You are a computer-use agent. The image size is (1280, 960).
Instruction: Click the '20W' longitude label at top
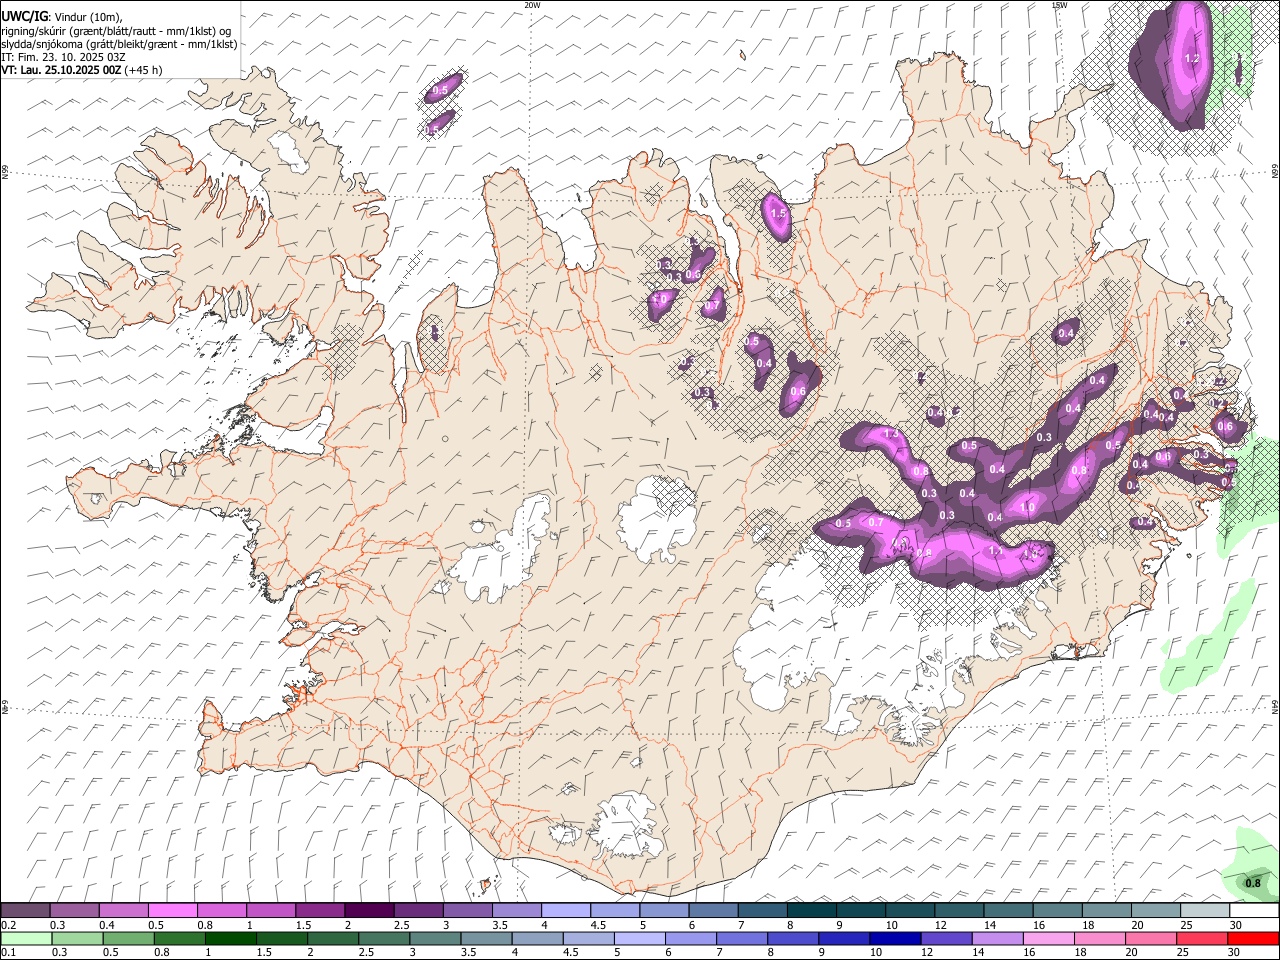[532, 5]
